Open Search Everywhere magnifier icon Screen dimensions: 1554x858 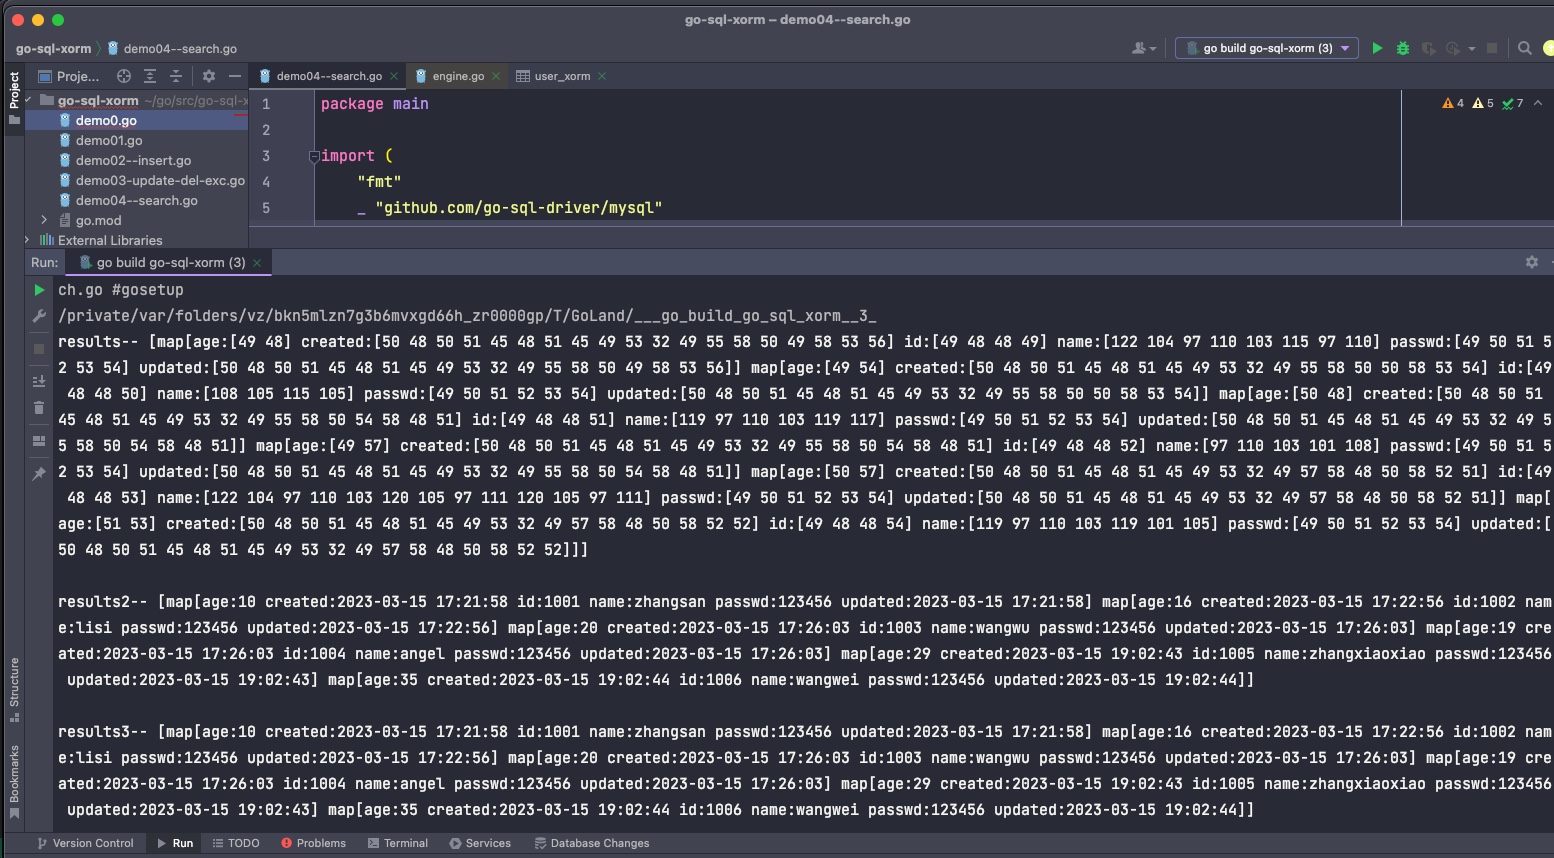click(x=1525, y=48)
